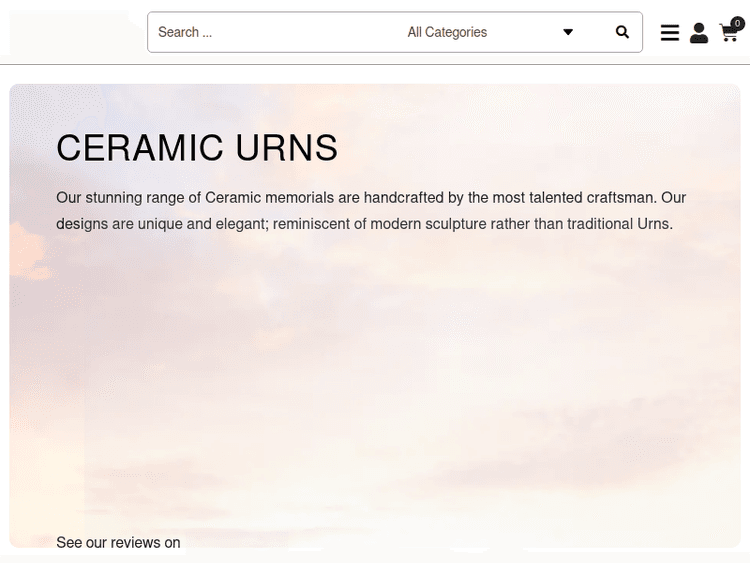View the shopping cart icon
The image size is (750, 563).
tap(728, 35)
